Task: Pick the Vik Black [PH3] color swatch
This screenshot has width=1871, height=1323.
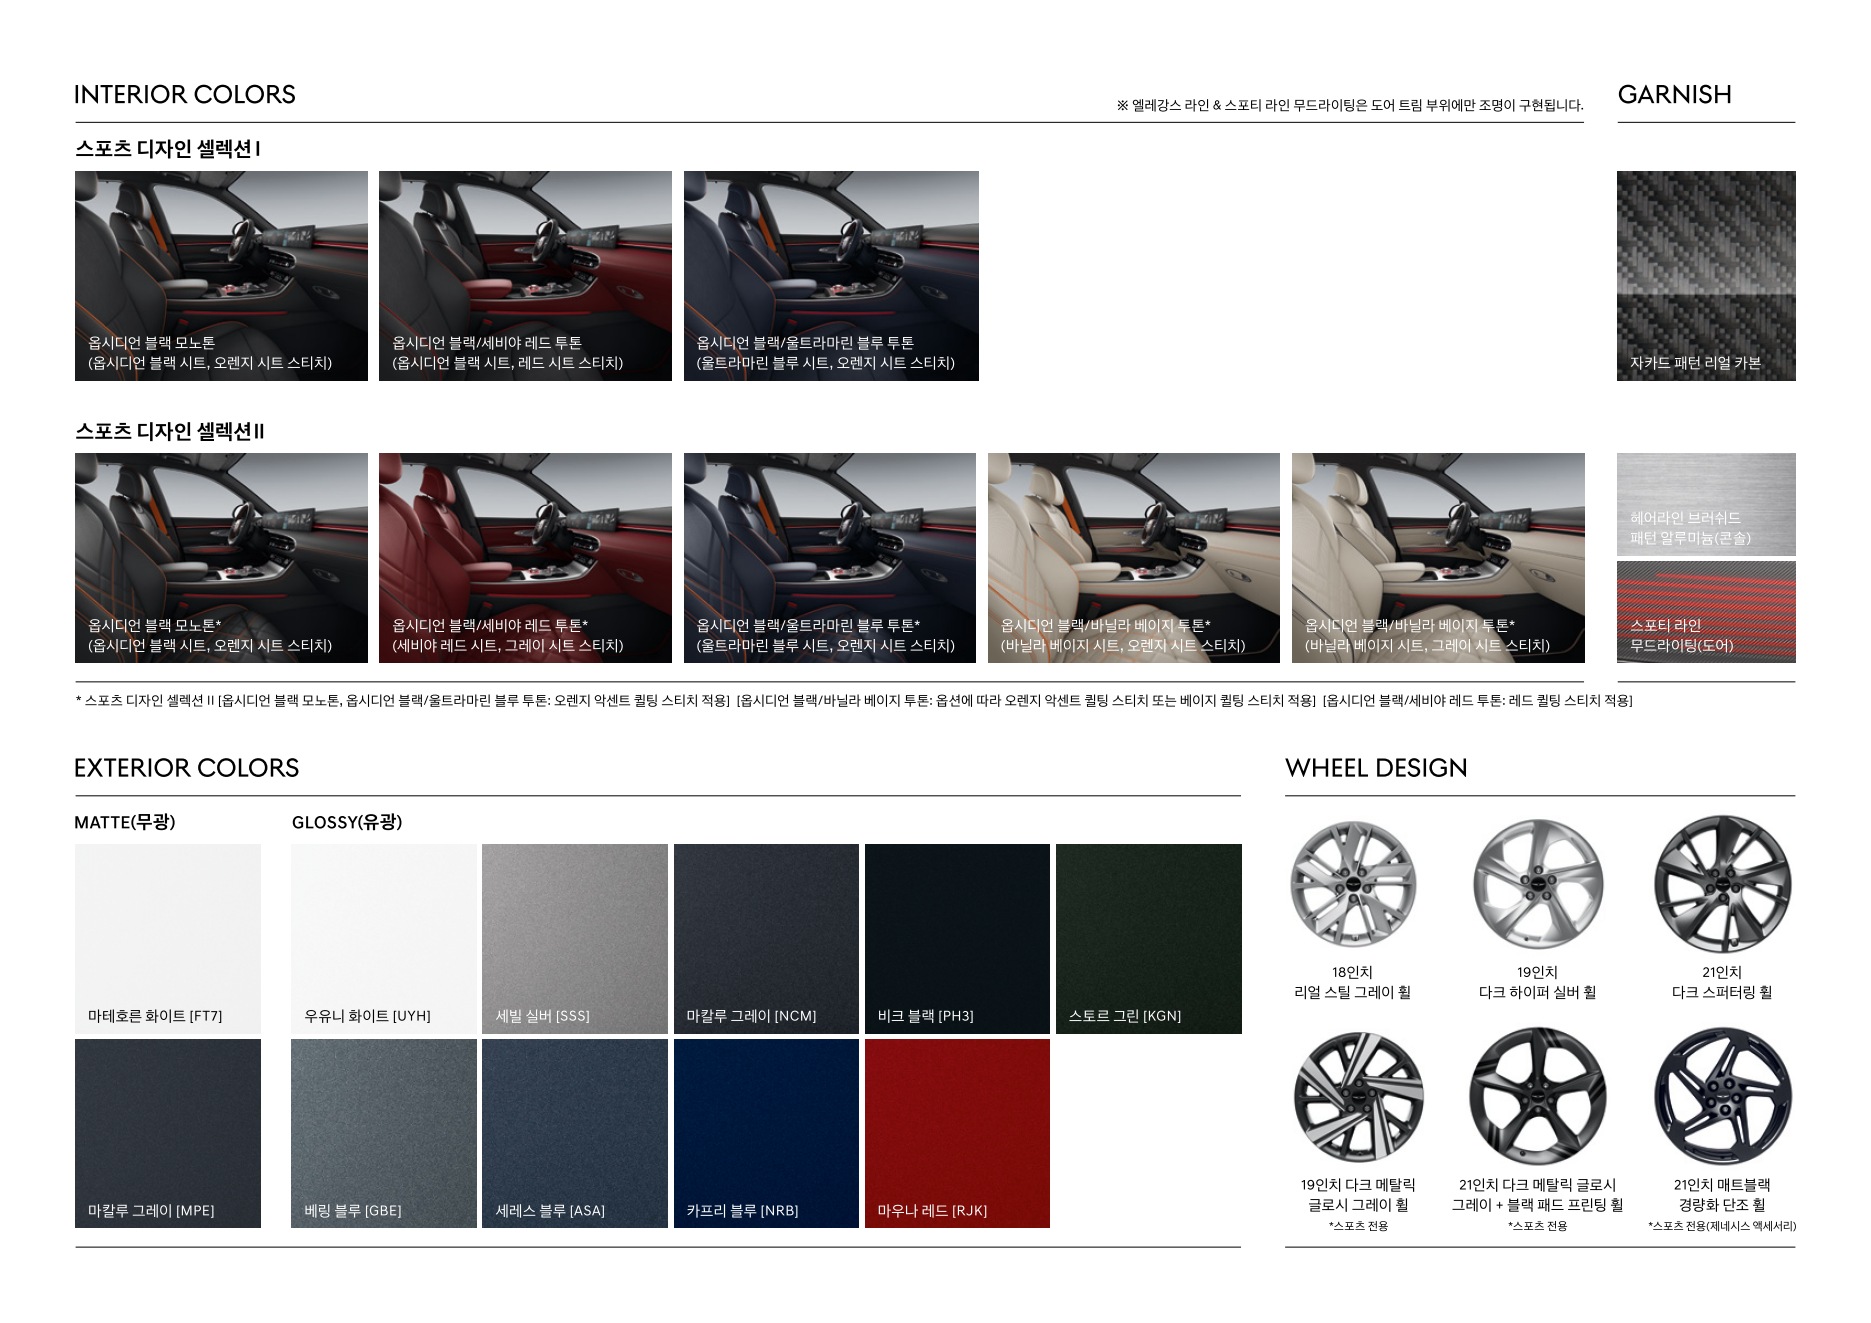Action: tap(957, 938)
